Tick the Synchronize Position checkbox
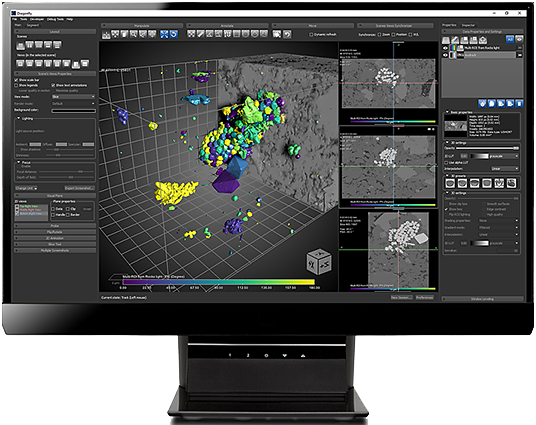The width and height of the screenshot is (536, 425). 393,35
